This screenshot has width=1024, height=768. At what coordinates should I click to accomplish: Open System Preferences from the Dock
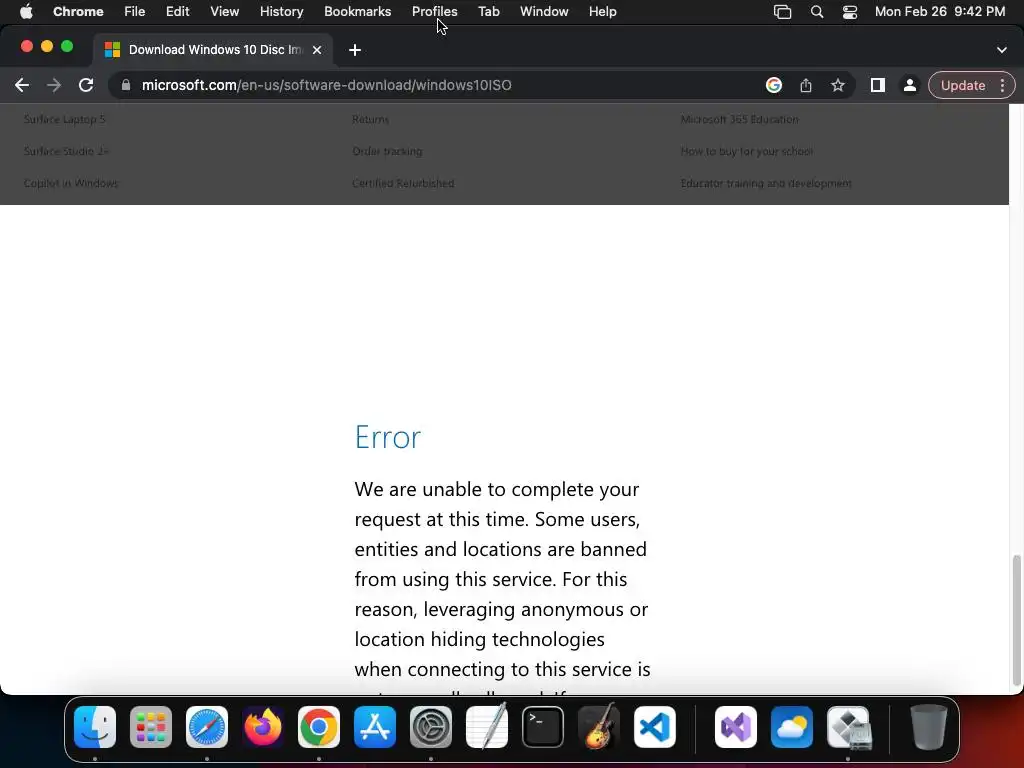tap(430, 727)
